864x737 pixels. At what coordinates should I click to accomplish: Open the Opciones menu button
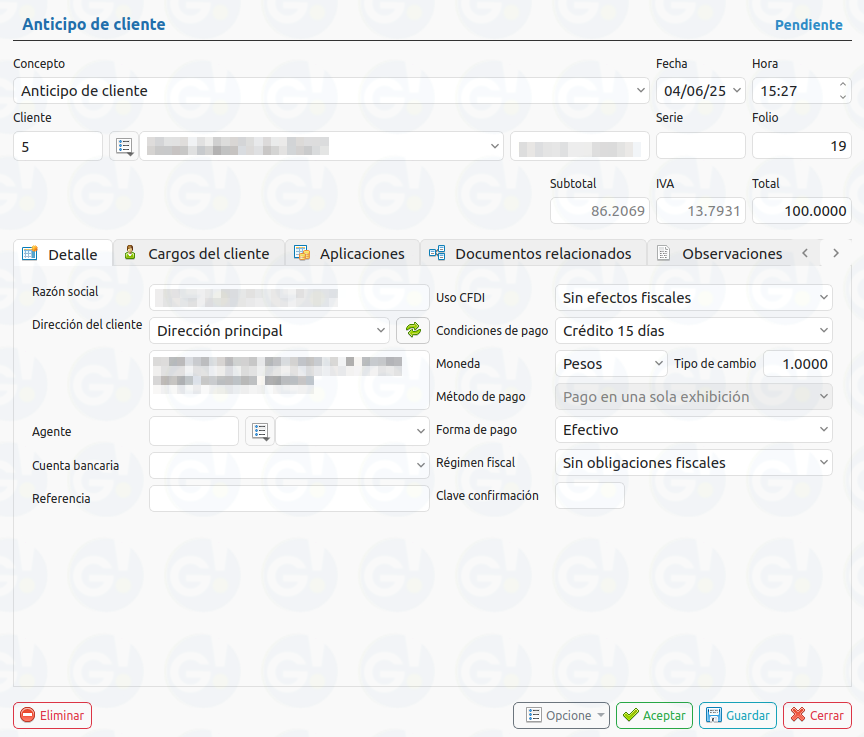click(561, 715)
